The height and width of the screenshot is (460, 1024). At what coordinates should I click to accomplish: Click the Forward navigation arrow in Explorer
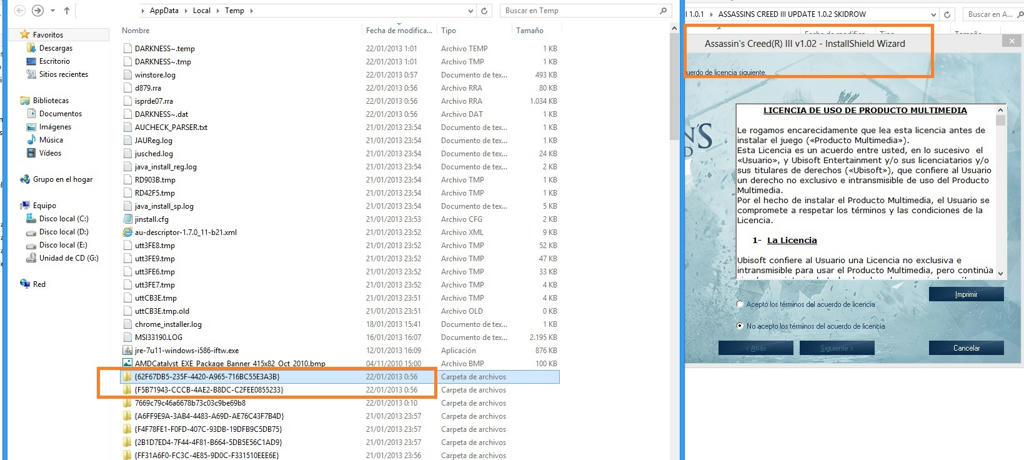pyautogui.click(x=37, y=10)
